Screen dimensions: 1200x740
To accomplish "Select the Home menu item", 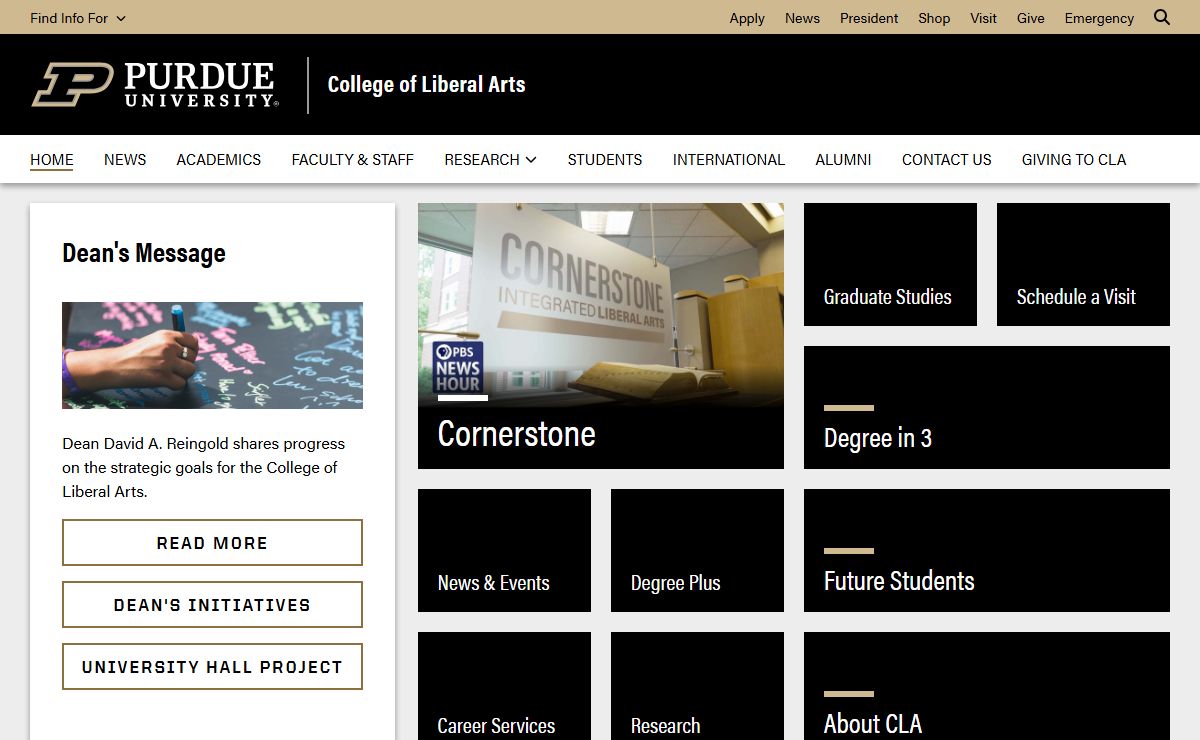I will tap(52, 160).
